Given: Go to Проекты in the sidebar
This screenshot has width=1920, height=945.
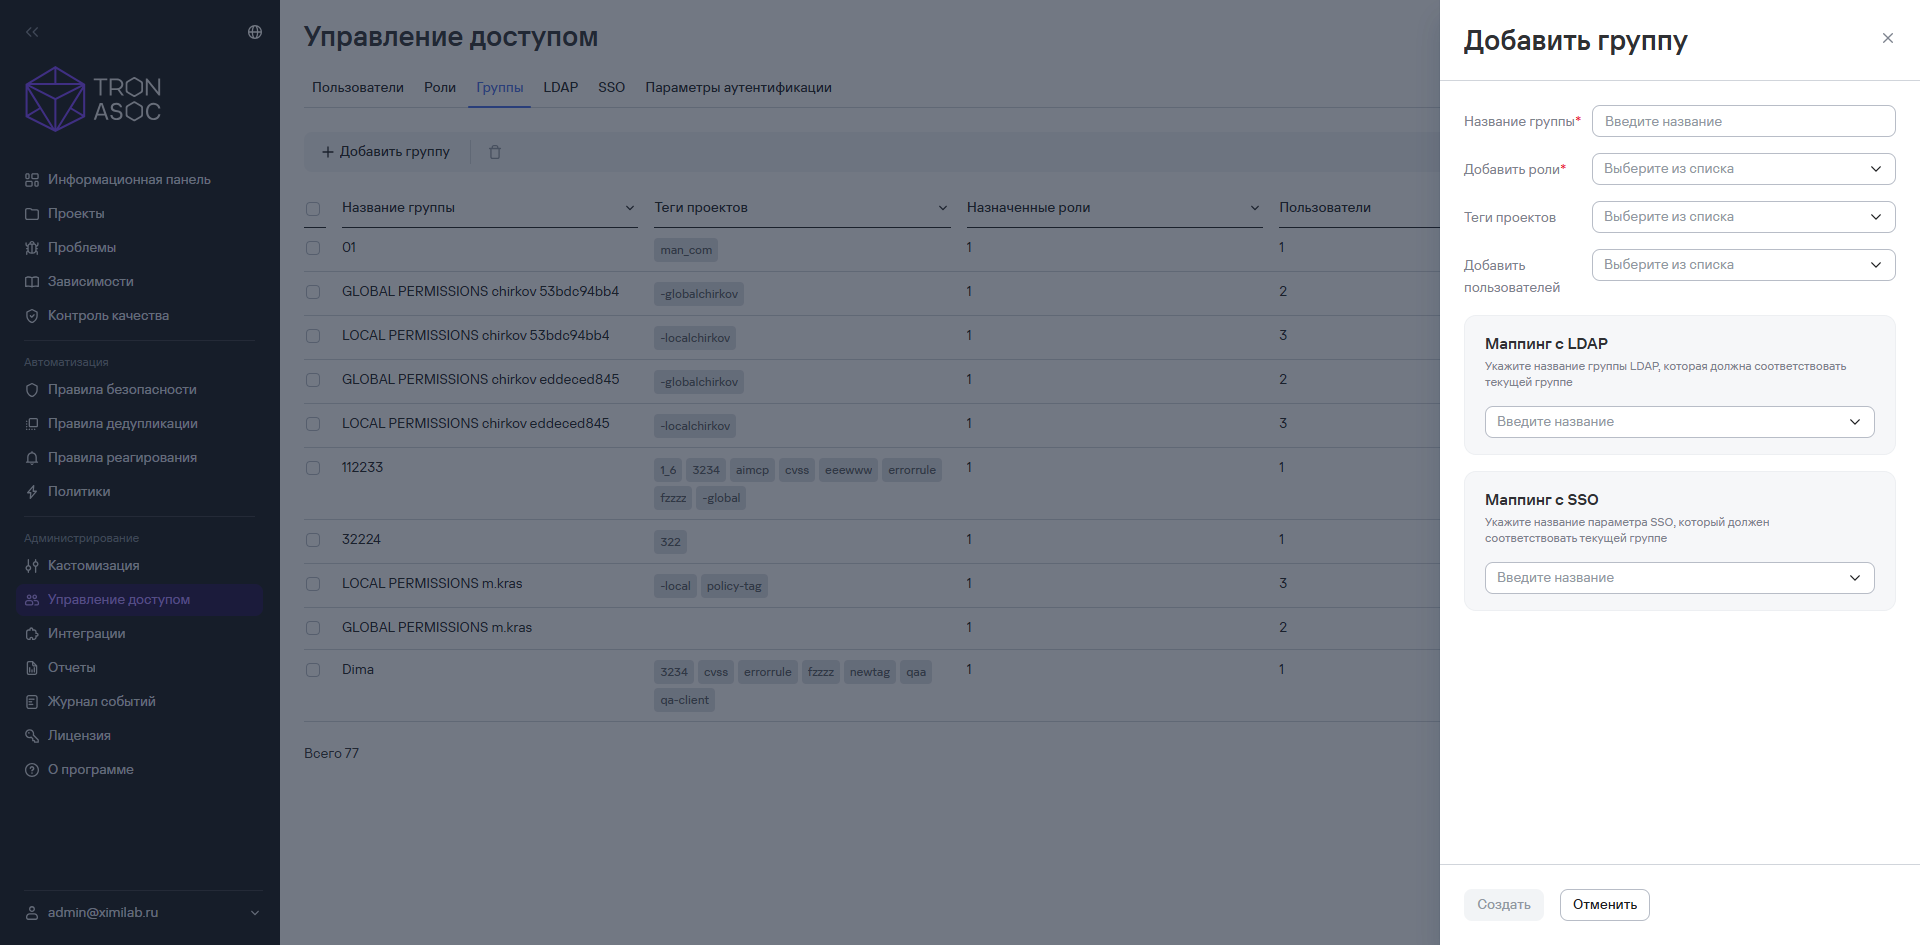Looking at the screenshot, I should click(x=76, y=214).
